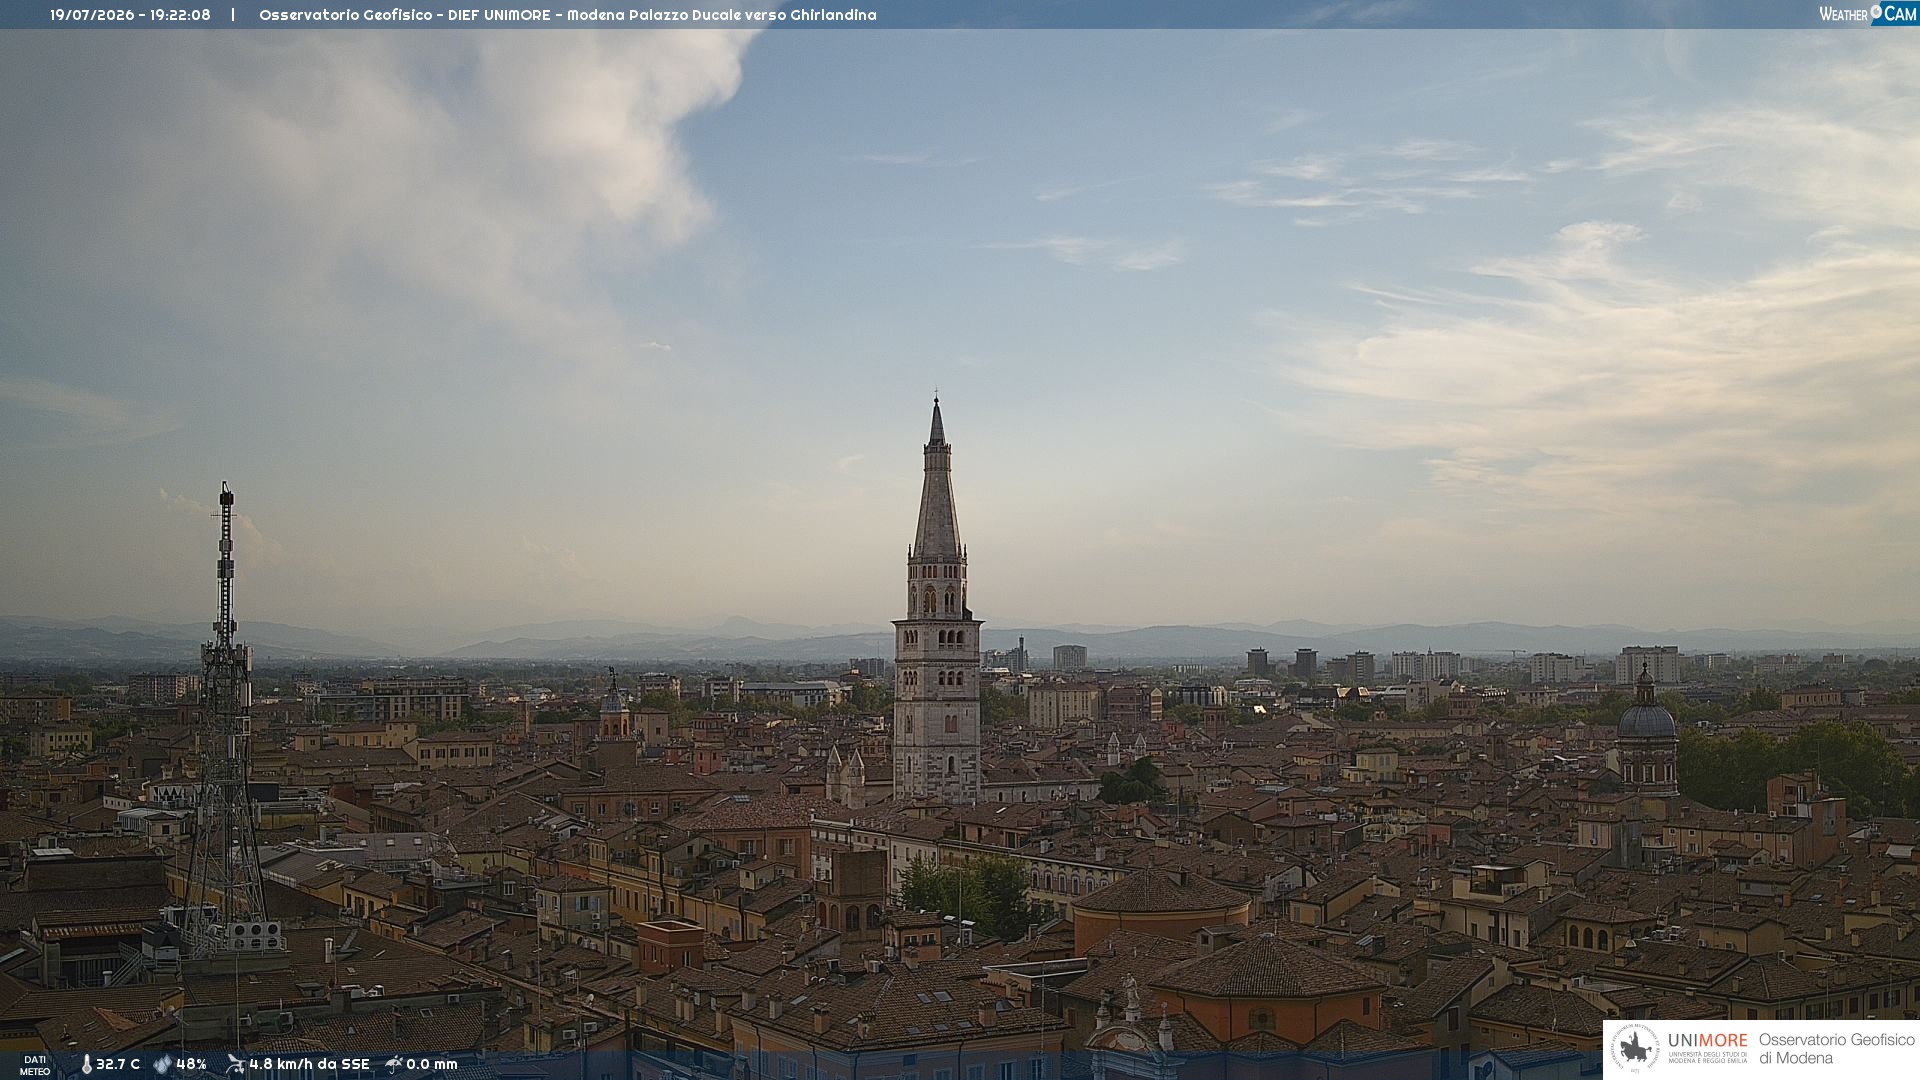
Task: Open the WeatherCam logo in top corner
Action: (1868, 14)
